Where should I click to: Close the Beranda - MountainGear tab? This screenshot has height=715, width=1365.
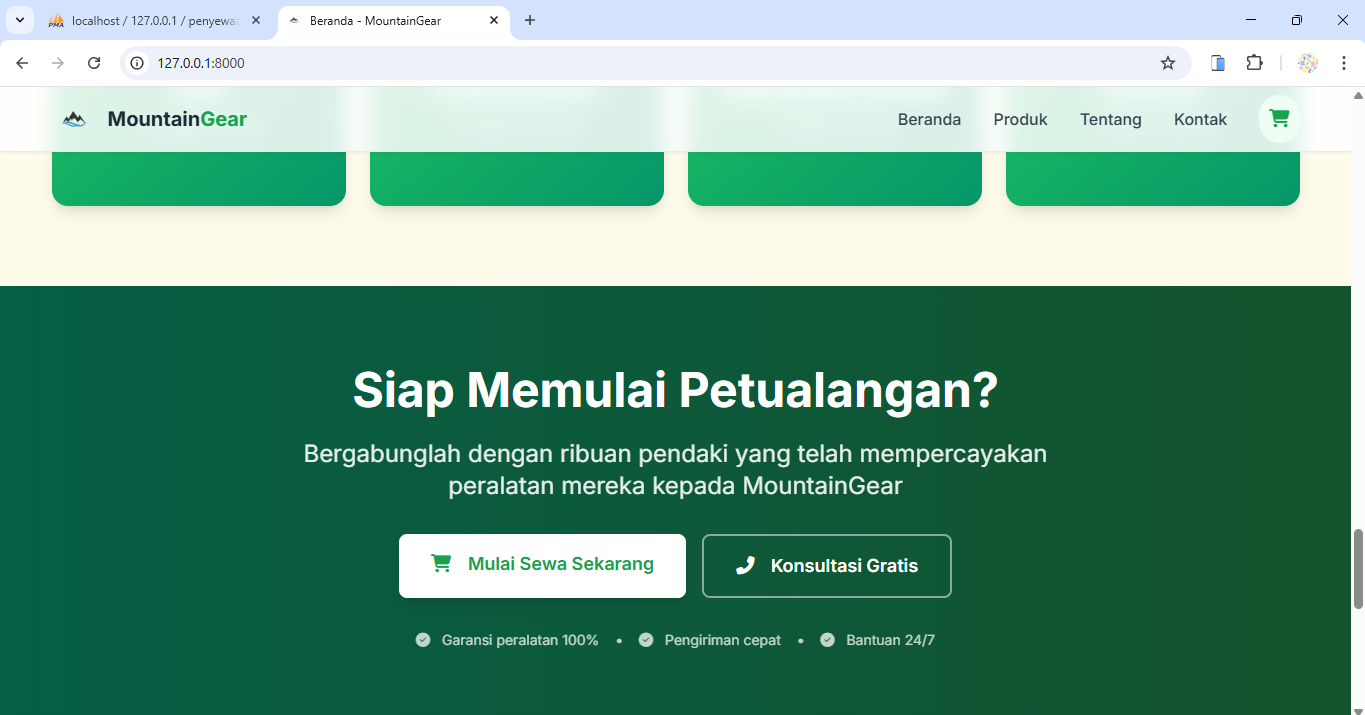[x=493, y=20]
